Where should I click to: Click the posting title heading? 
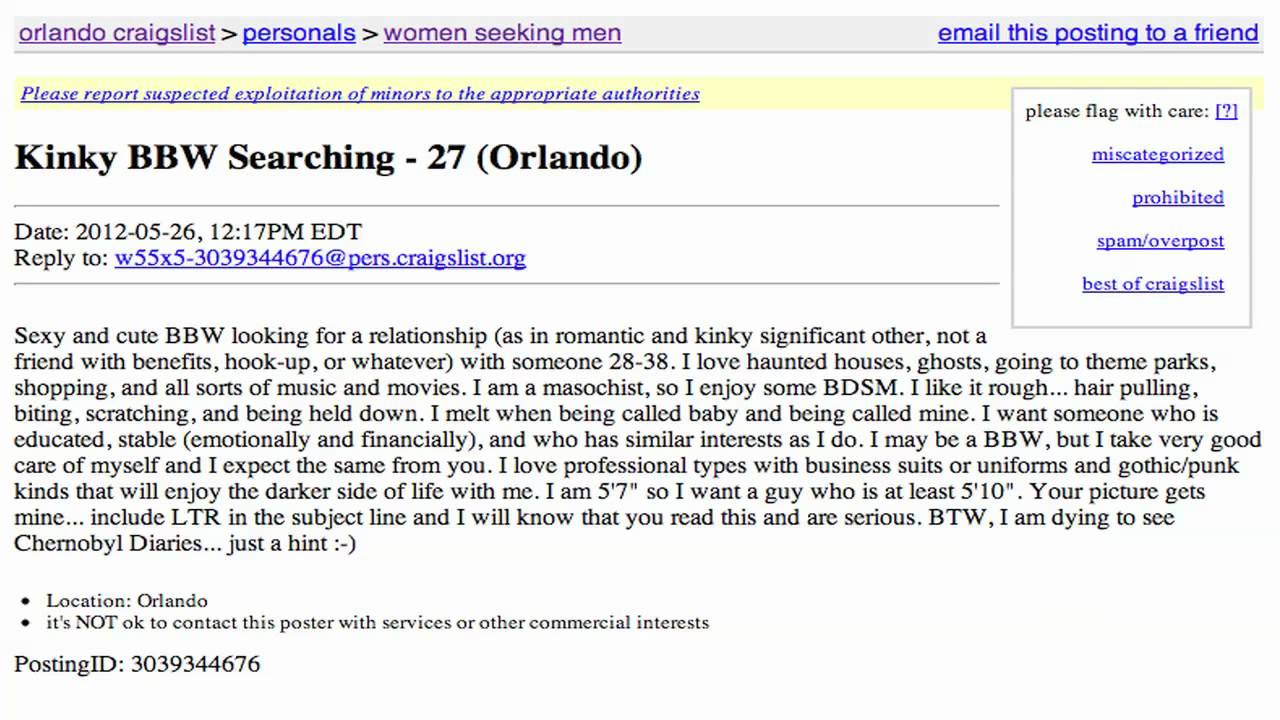point(328,157)
